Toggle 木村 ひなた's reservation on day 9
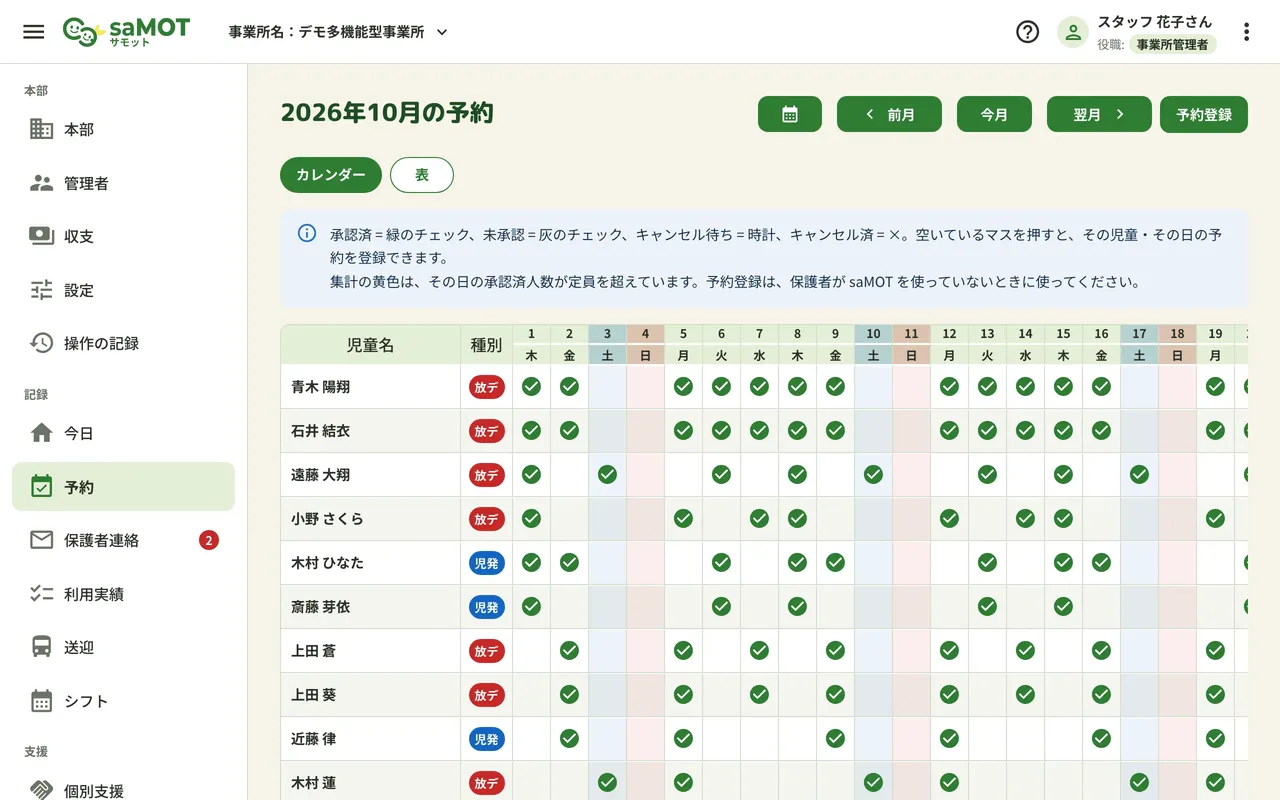The image size is (1280, 800). point(835,562)
